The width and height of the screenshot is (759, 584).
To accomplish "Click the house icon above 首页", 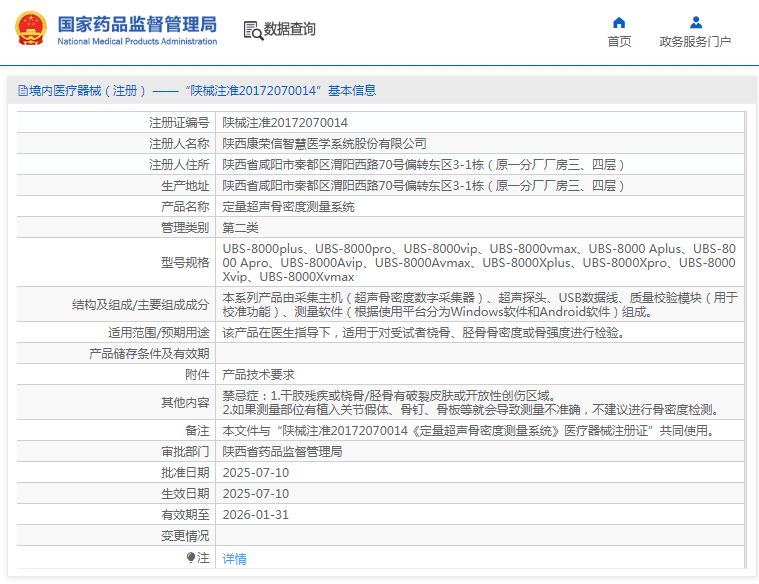I will [x=619, y=22].
